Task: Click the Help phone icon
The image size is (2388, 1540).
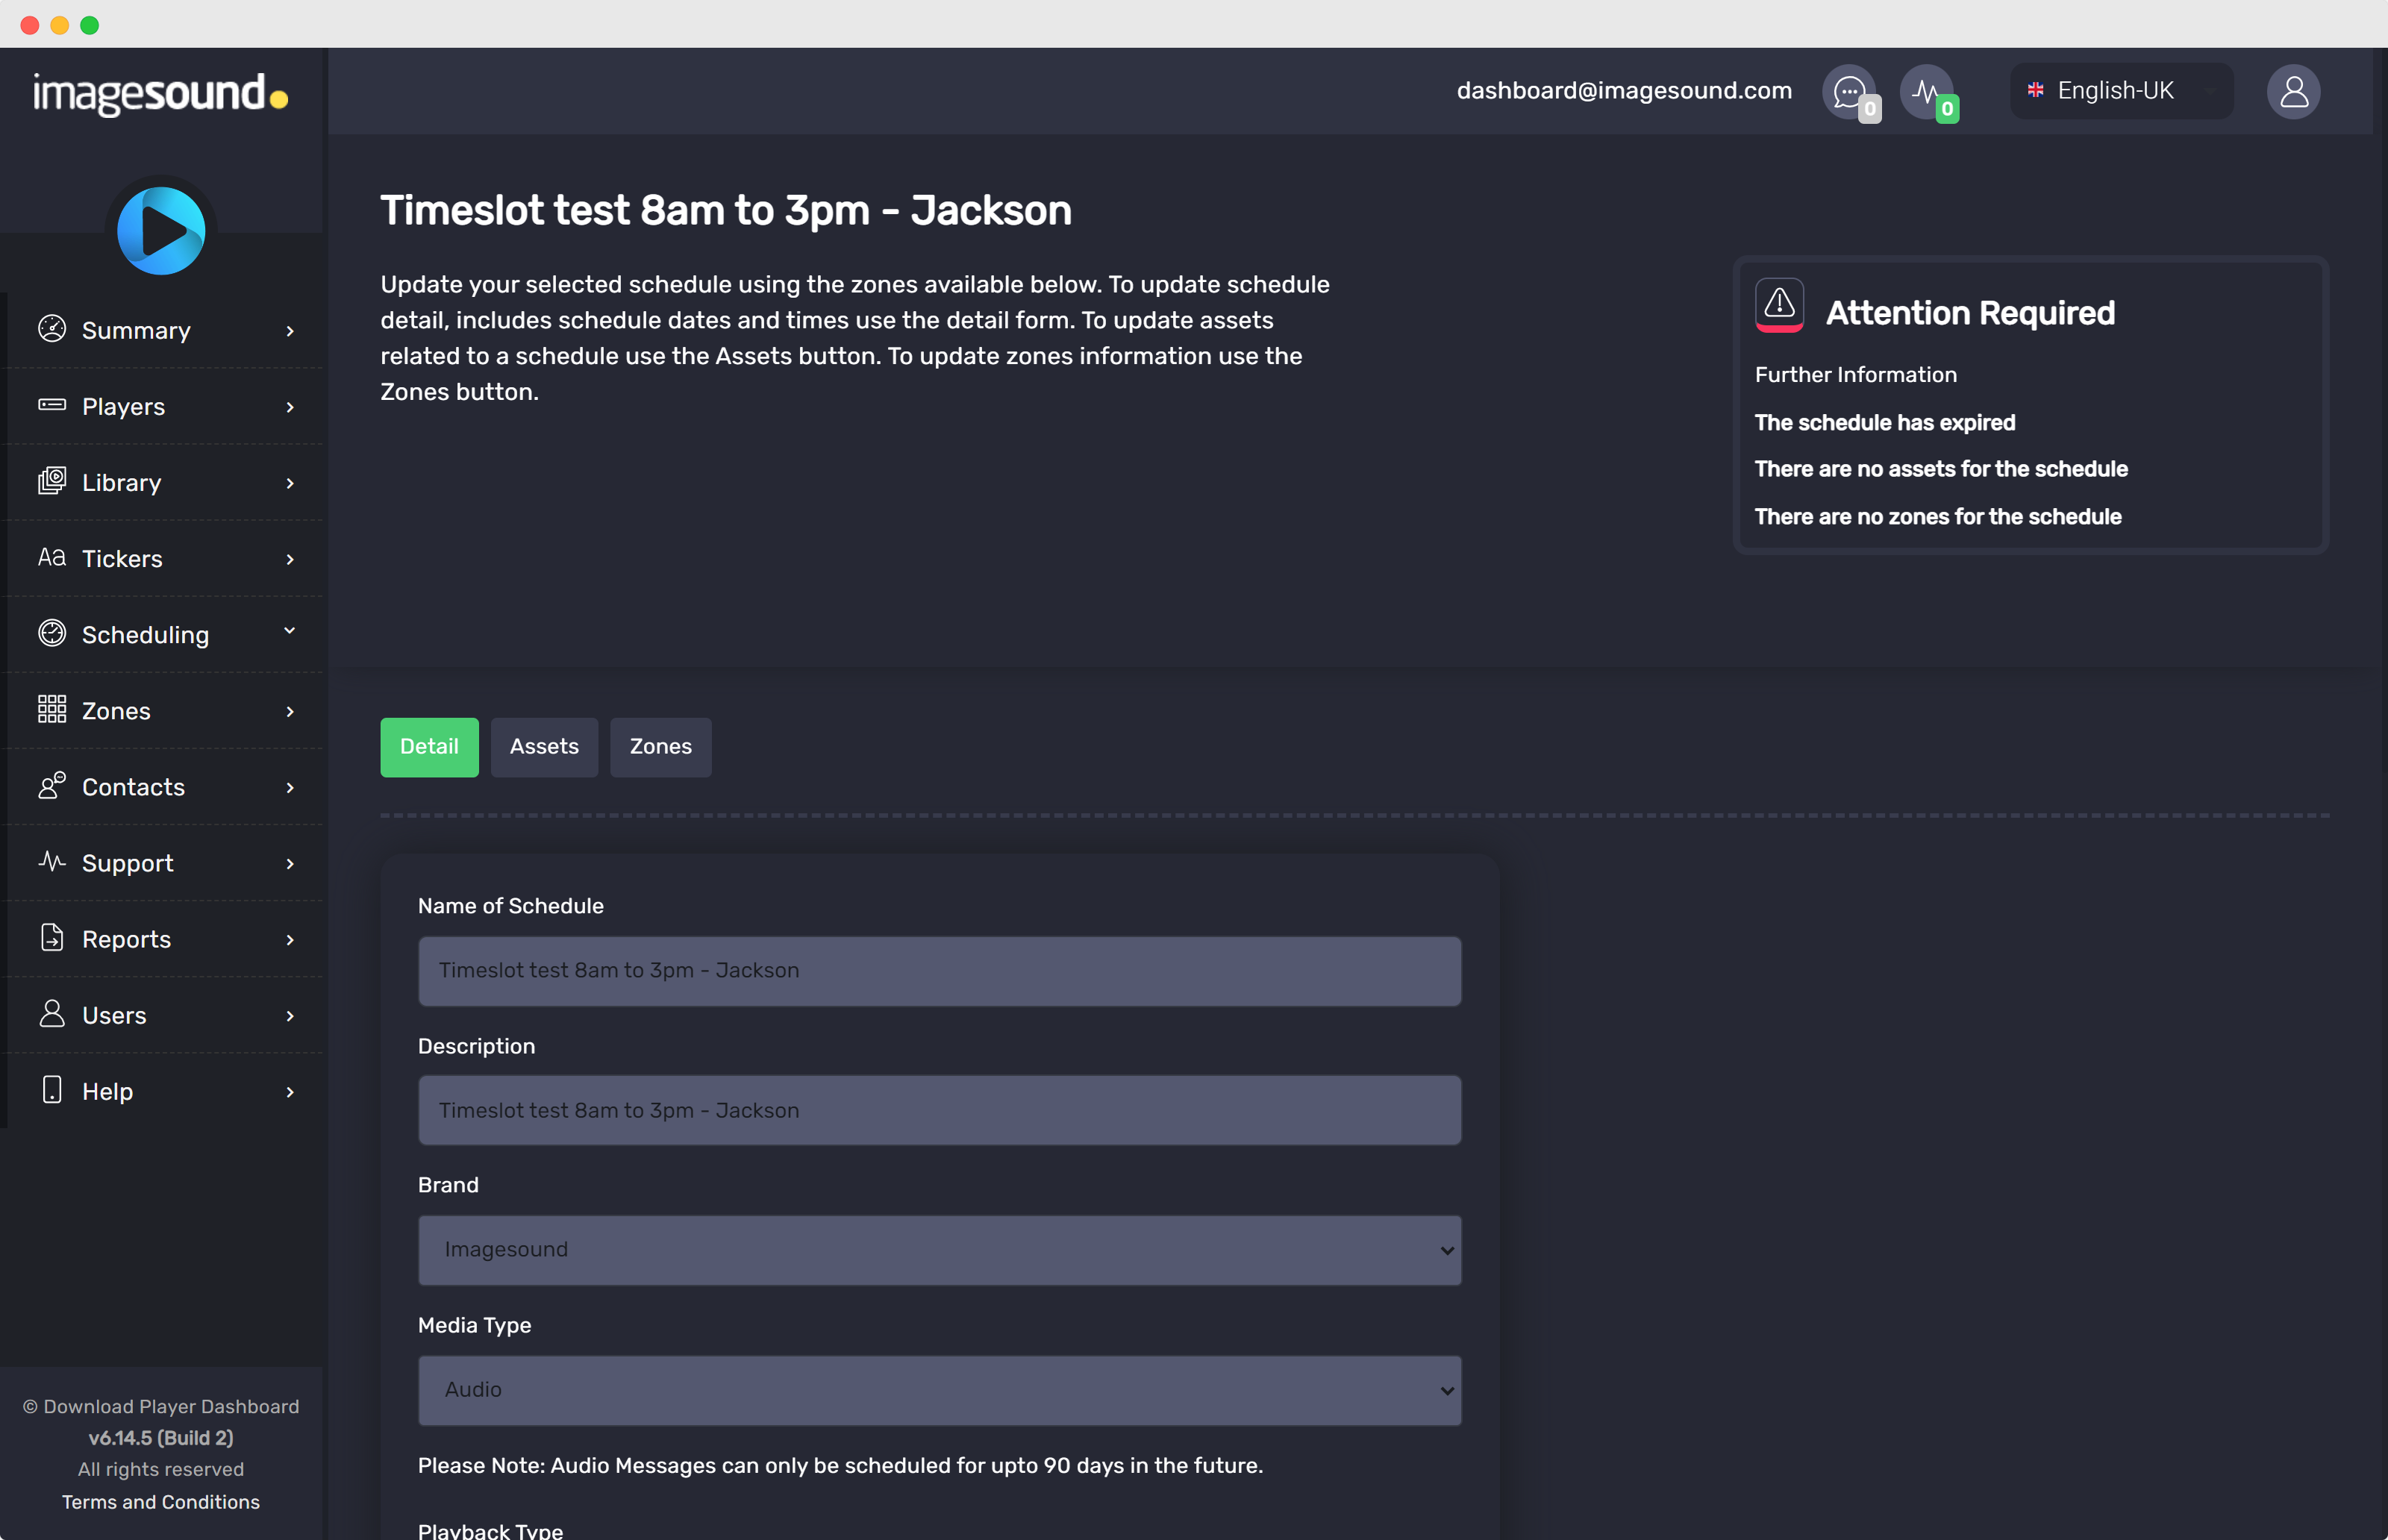Action: pos(52,1089)
